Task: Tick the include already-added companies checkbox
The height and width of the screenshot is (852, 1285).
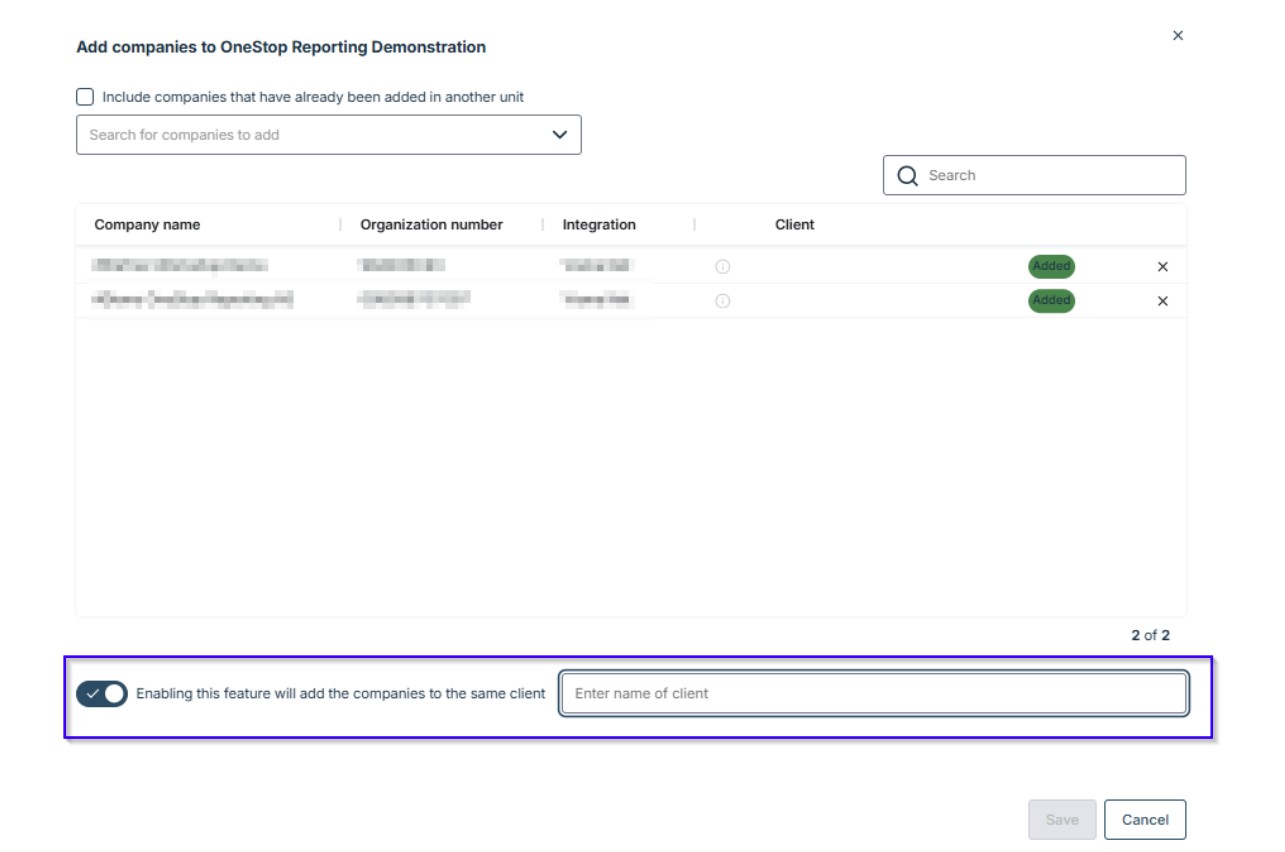Action: 86,97
